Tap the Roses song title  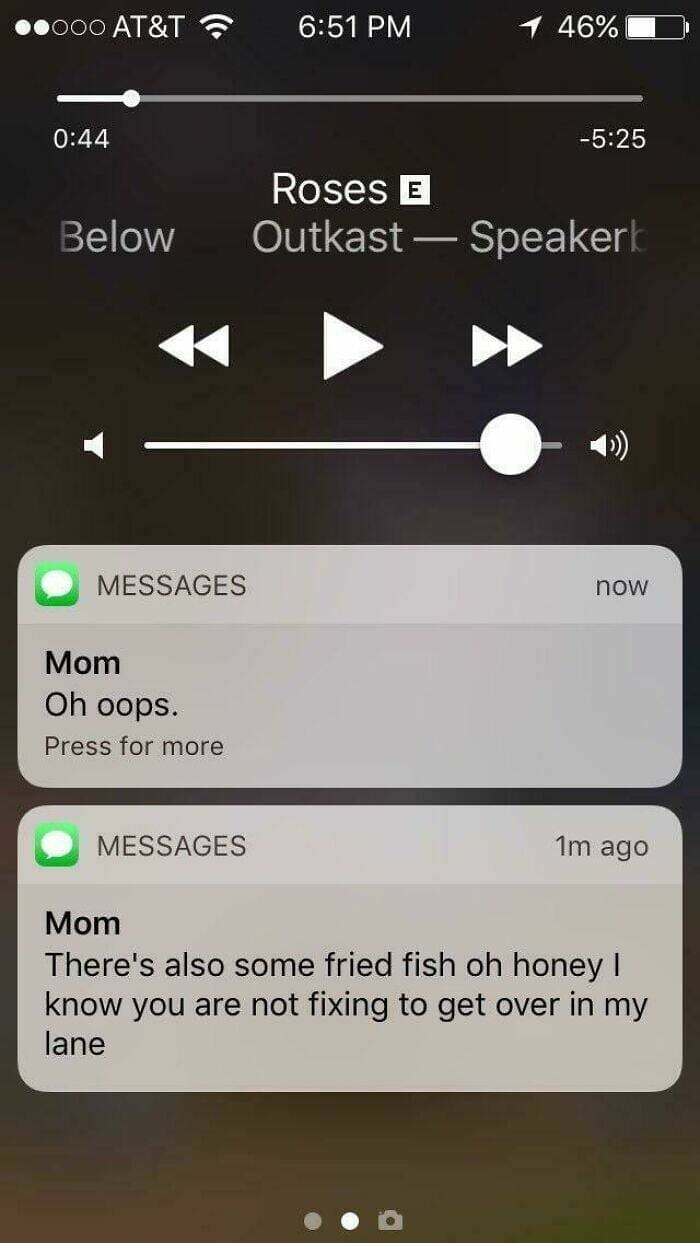click(330, 189)
